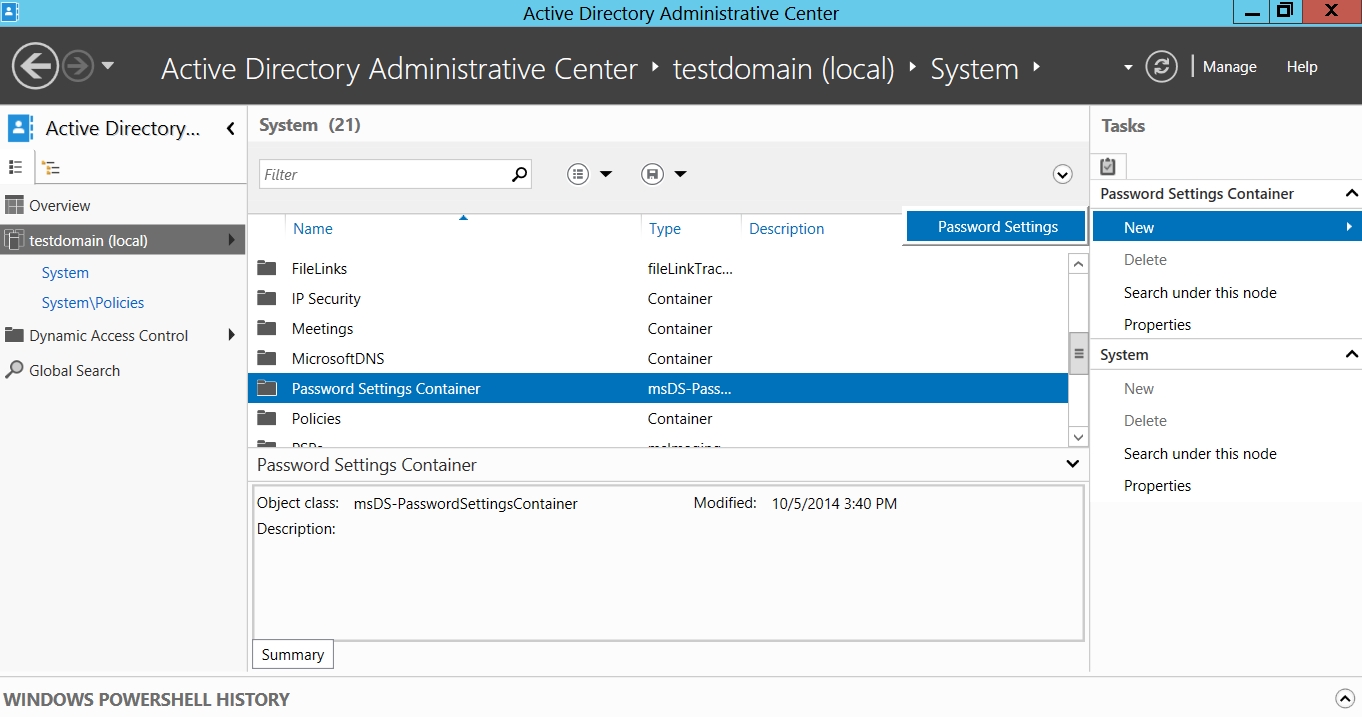This screenshot has width=1362, height=717.
Task: Select the MicrosoftDNS container row
Action: pos(338,359)
